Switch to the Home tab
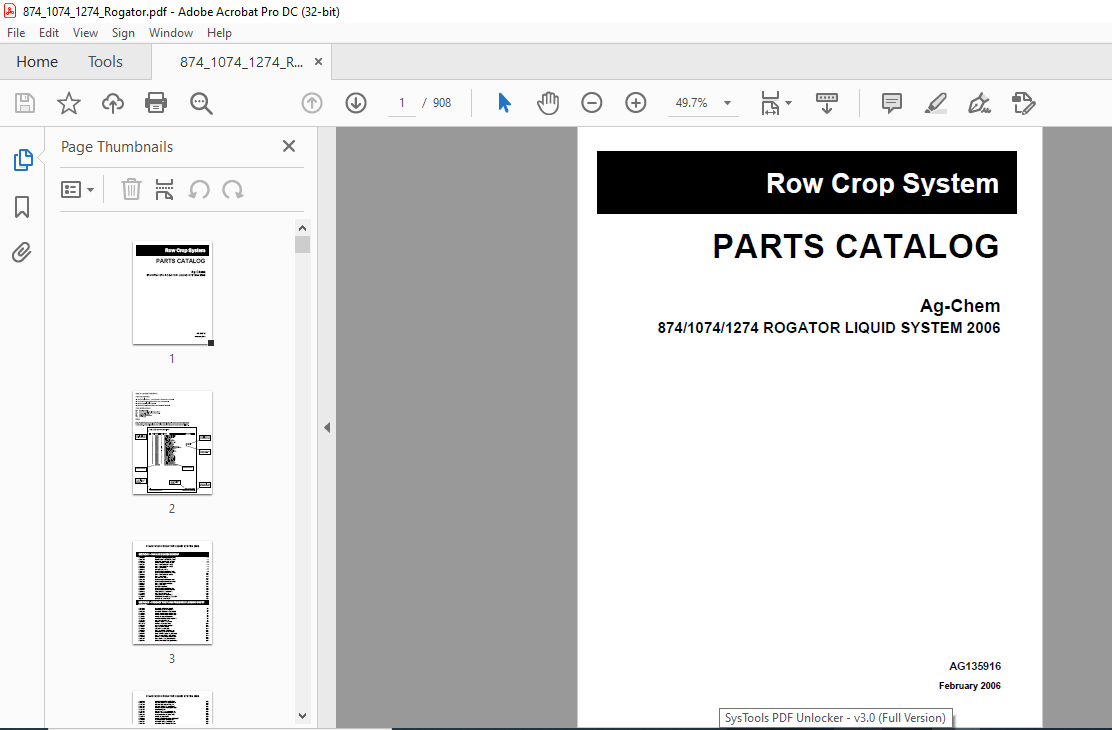This screenshot has width=1112, height=730. (x=37, y=62)
